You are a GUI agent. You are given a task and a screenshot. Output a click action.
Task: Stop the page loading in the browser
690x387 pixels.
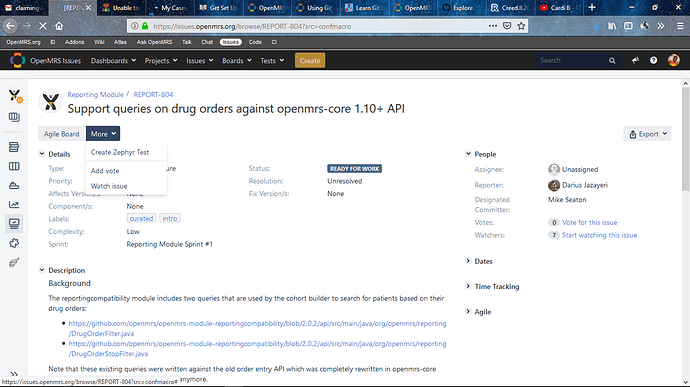tap(43, 26)
